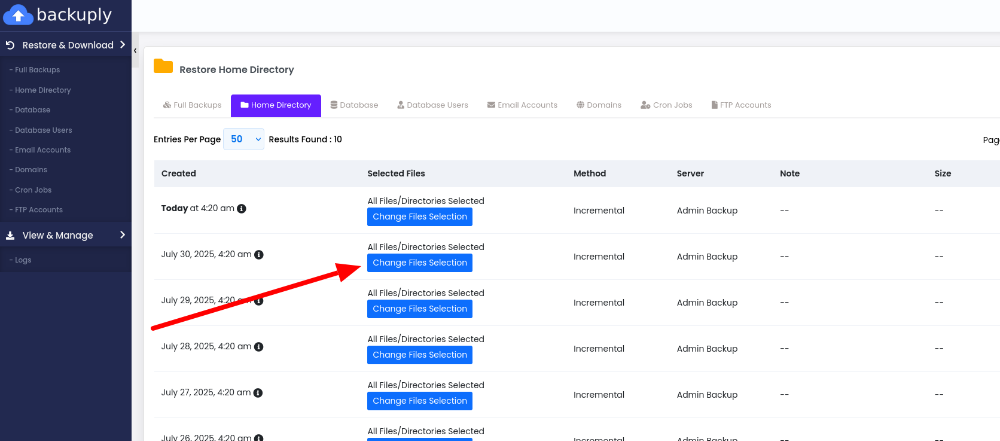Click the Created column header
1000x441 pixels.
(x=179, y=174)
